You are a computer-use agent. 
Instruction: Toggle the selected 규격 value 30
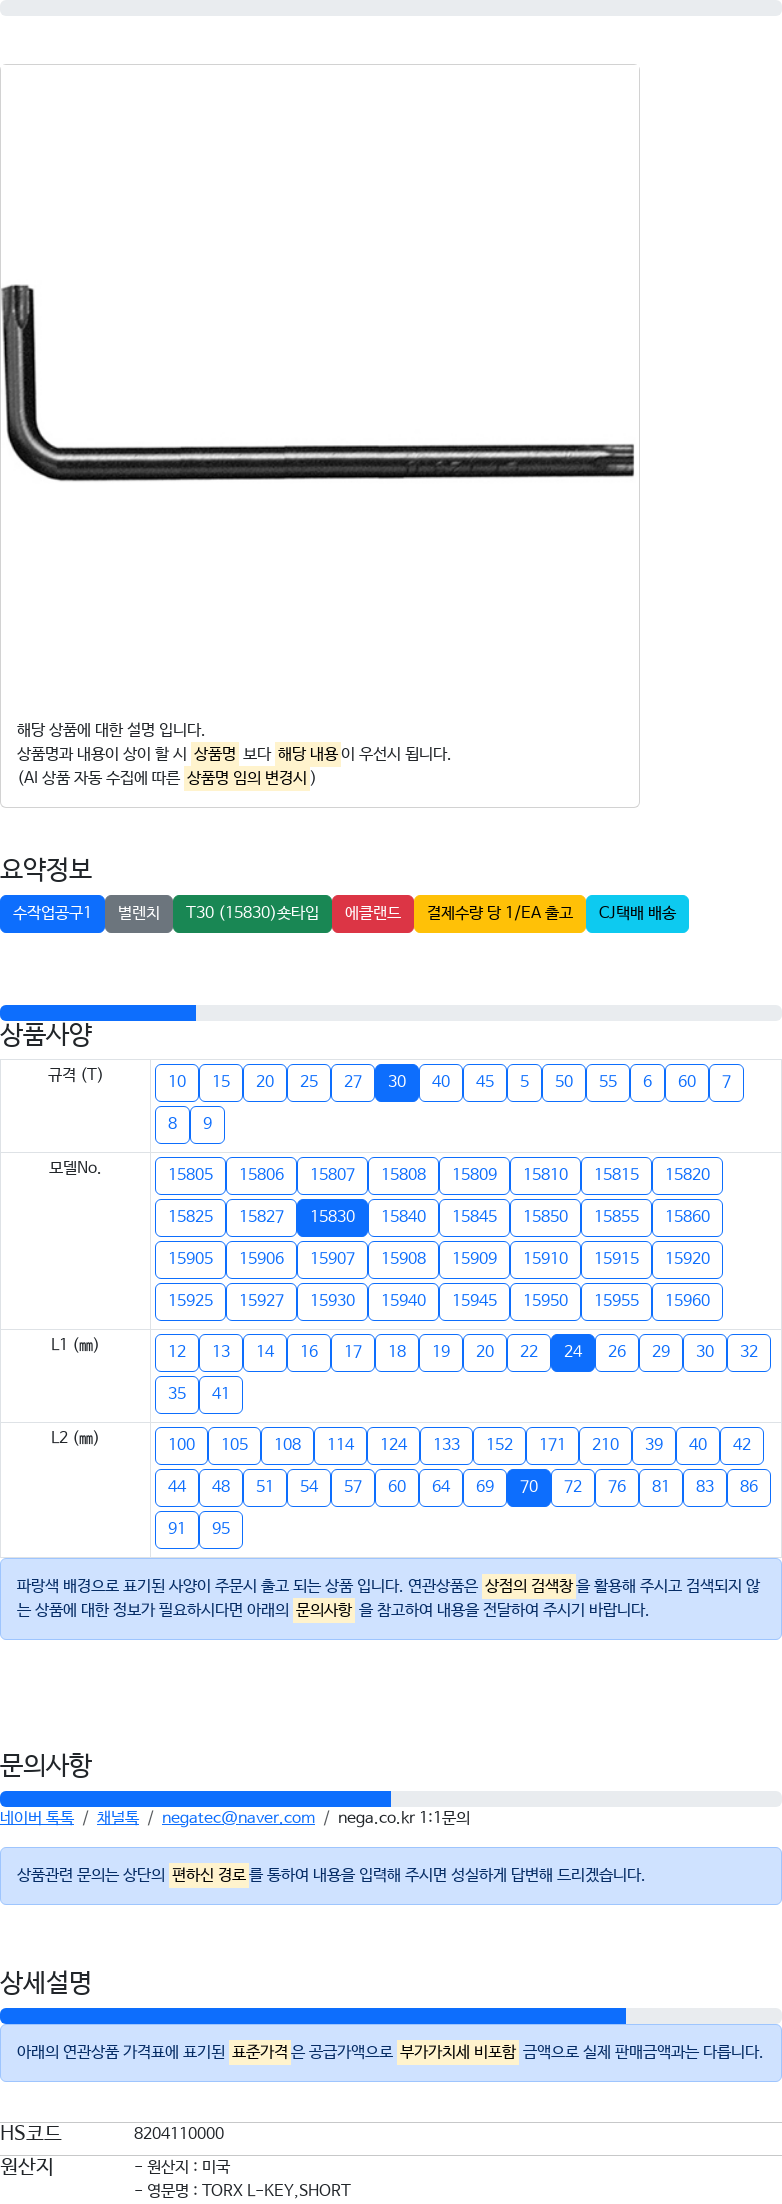397,1082
